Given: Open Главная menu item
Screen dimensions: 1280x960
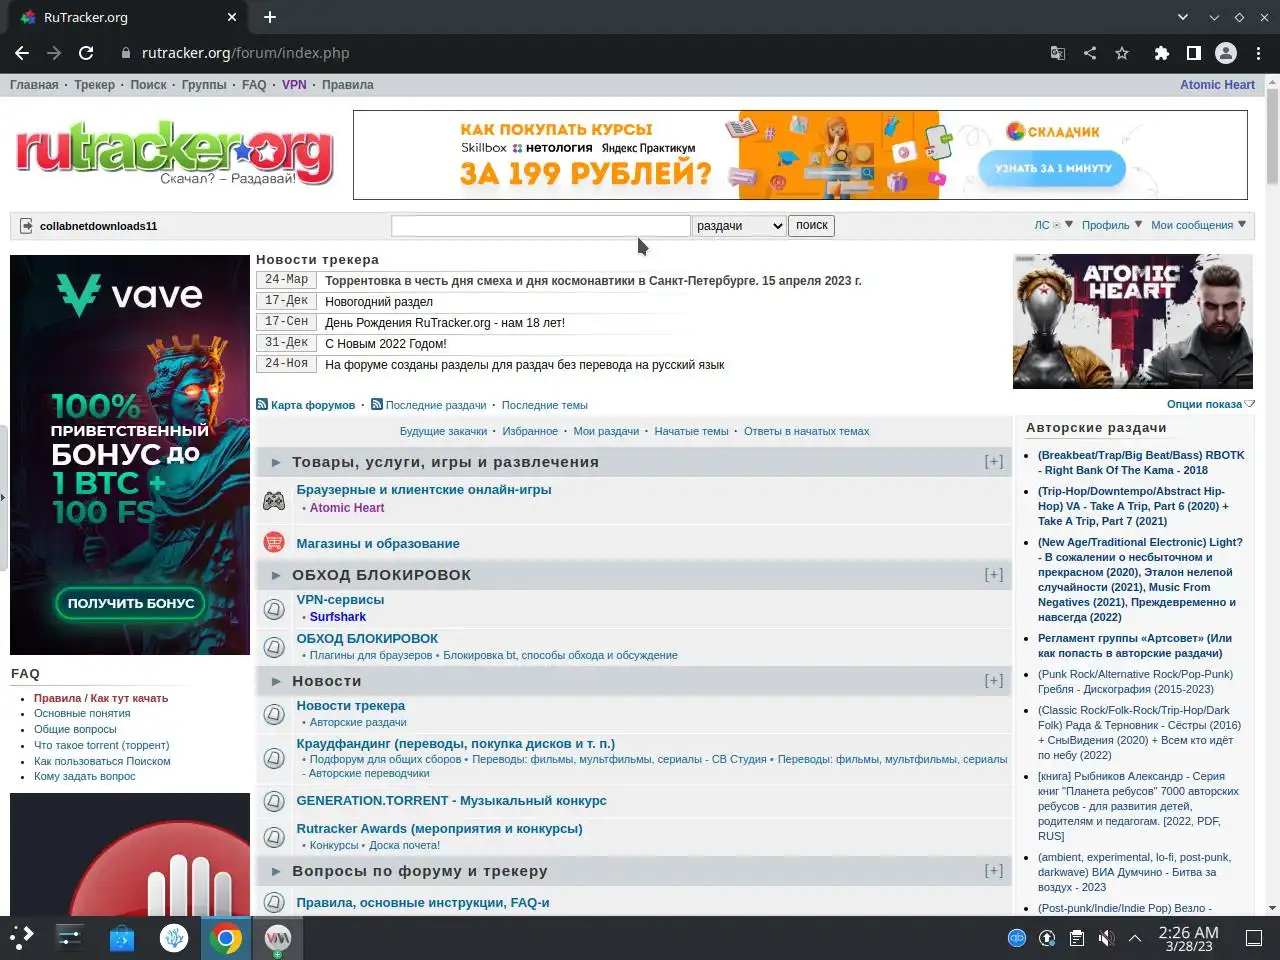Looking at the screenshot, I should click(x=34, y=85).
